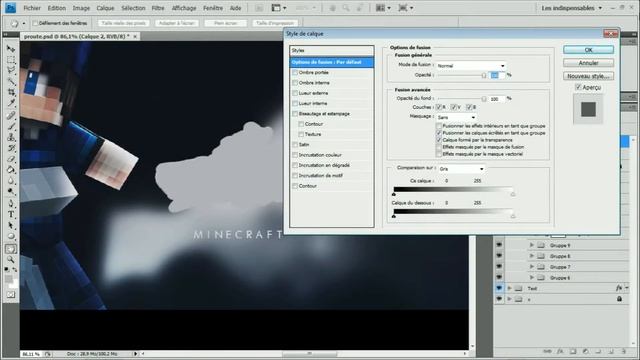Enable the Satin checkbox
This screenshot has width=640, height=360.
(295, 144)
